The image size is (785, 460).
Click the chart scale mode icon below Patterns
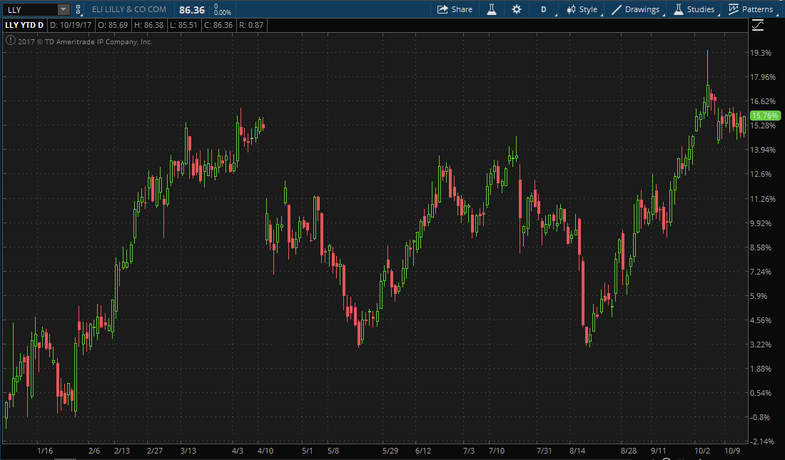pyautogui.click(x=758, y=26)
